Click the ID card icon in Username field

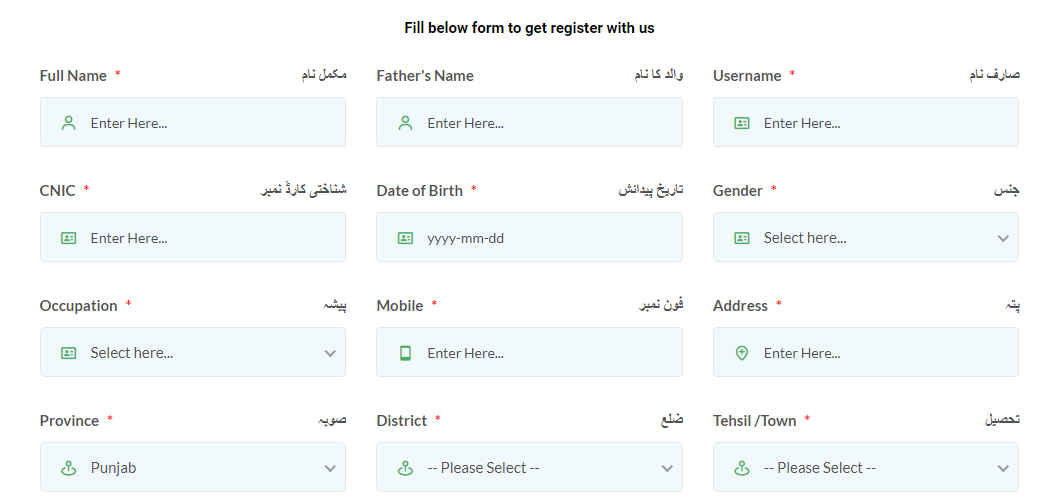[x=741, y=123]
